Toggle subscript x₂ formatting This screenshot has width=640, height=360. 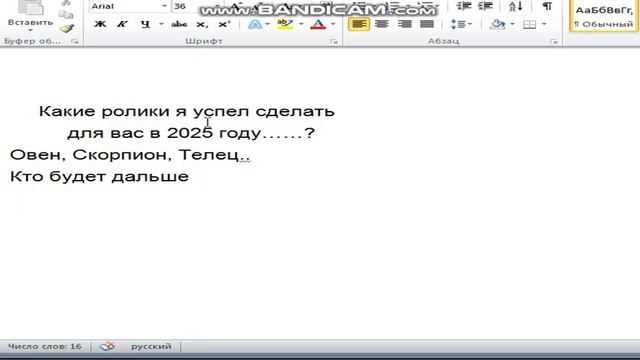click(202, 24)
